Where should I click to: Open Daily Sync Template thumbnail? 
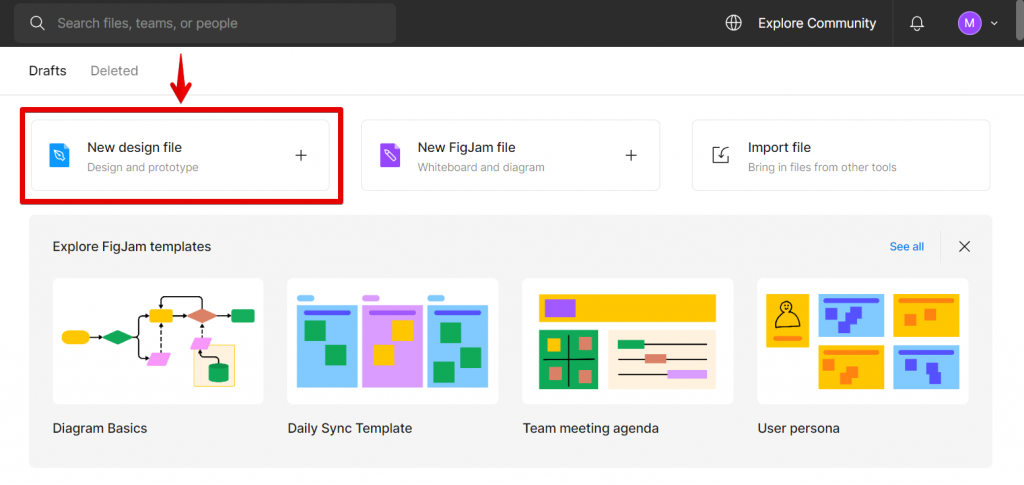click(393, 341)
